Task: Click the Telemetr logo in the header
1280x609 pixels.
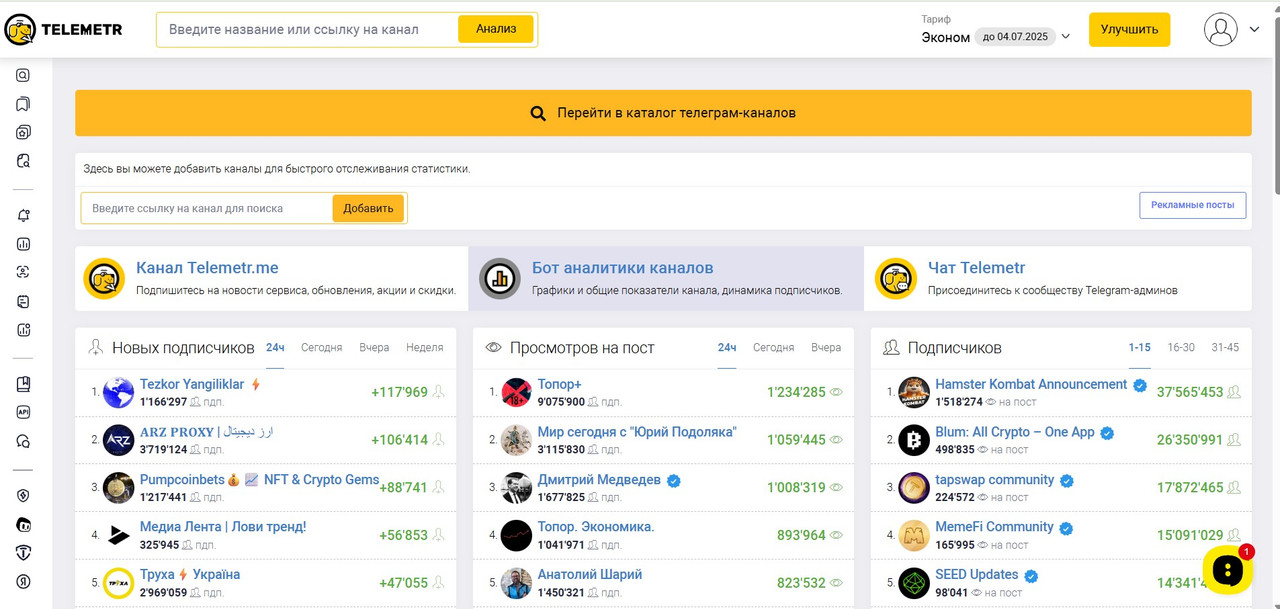Action: coord(64,30)
